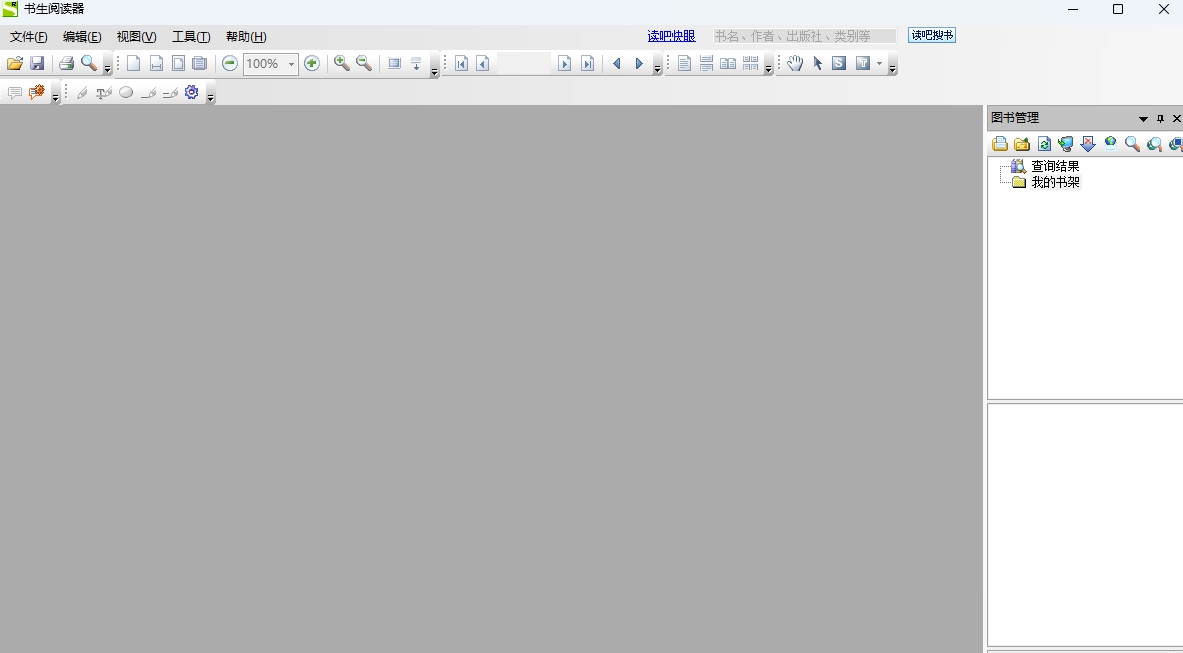Click the speech bubble comment icon
This screenshot has height=653, width=1183.
[x=14, y=92]
